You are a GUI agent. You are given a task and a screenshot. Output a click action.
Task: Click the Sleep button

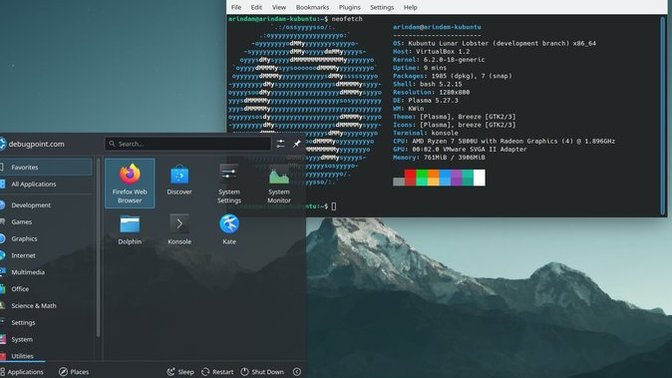[x=180, y=372]
